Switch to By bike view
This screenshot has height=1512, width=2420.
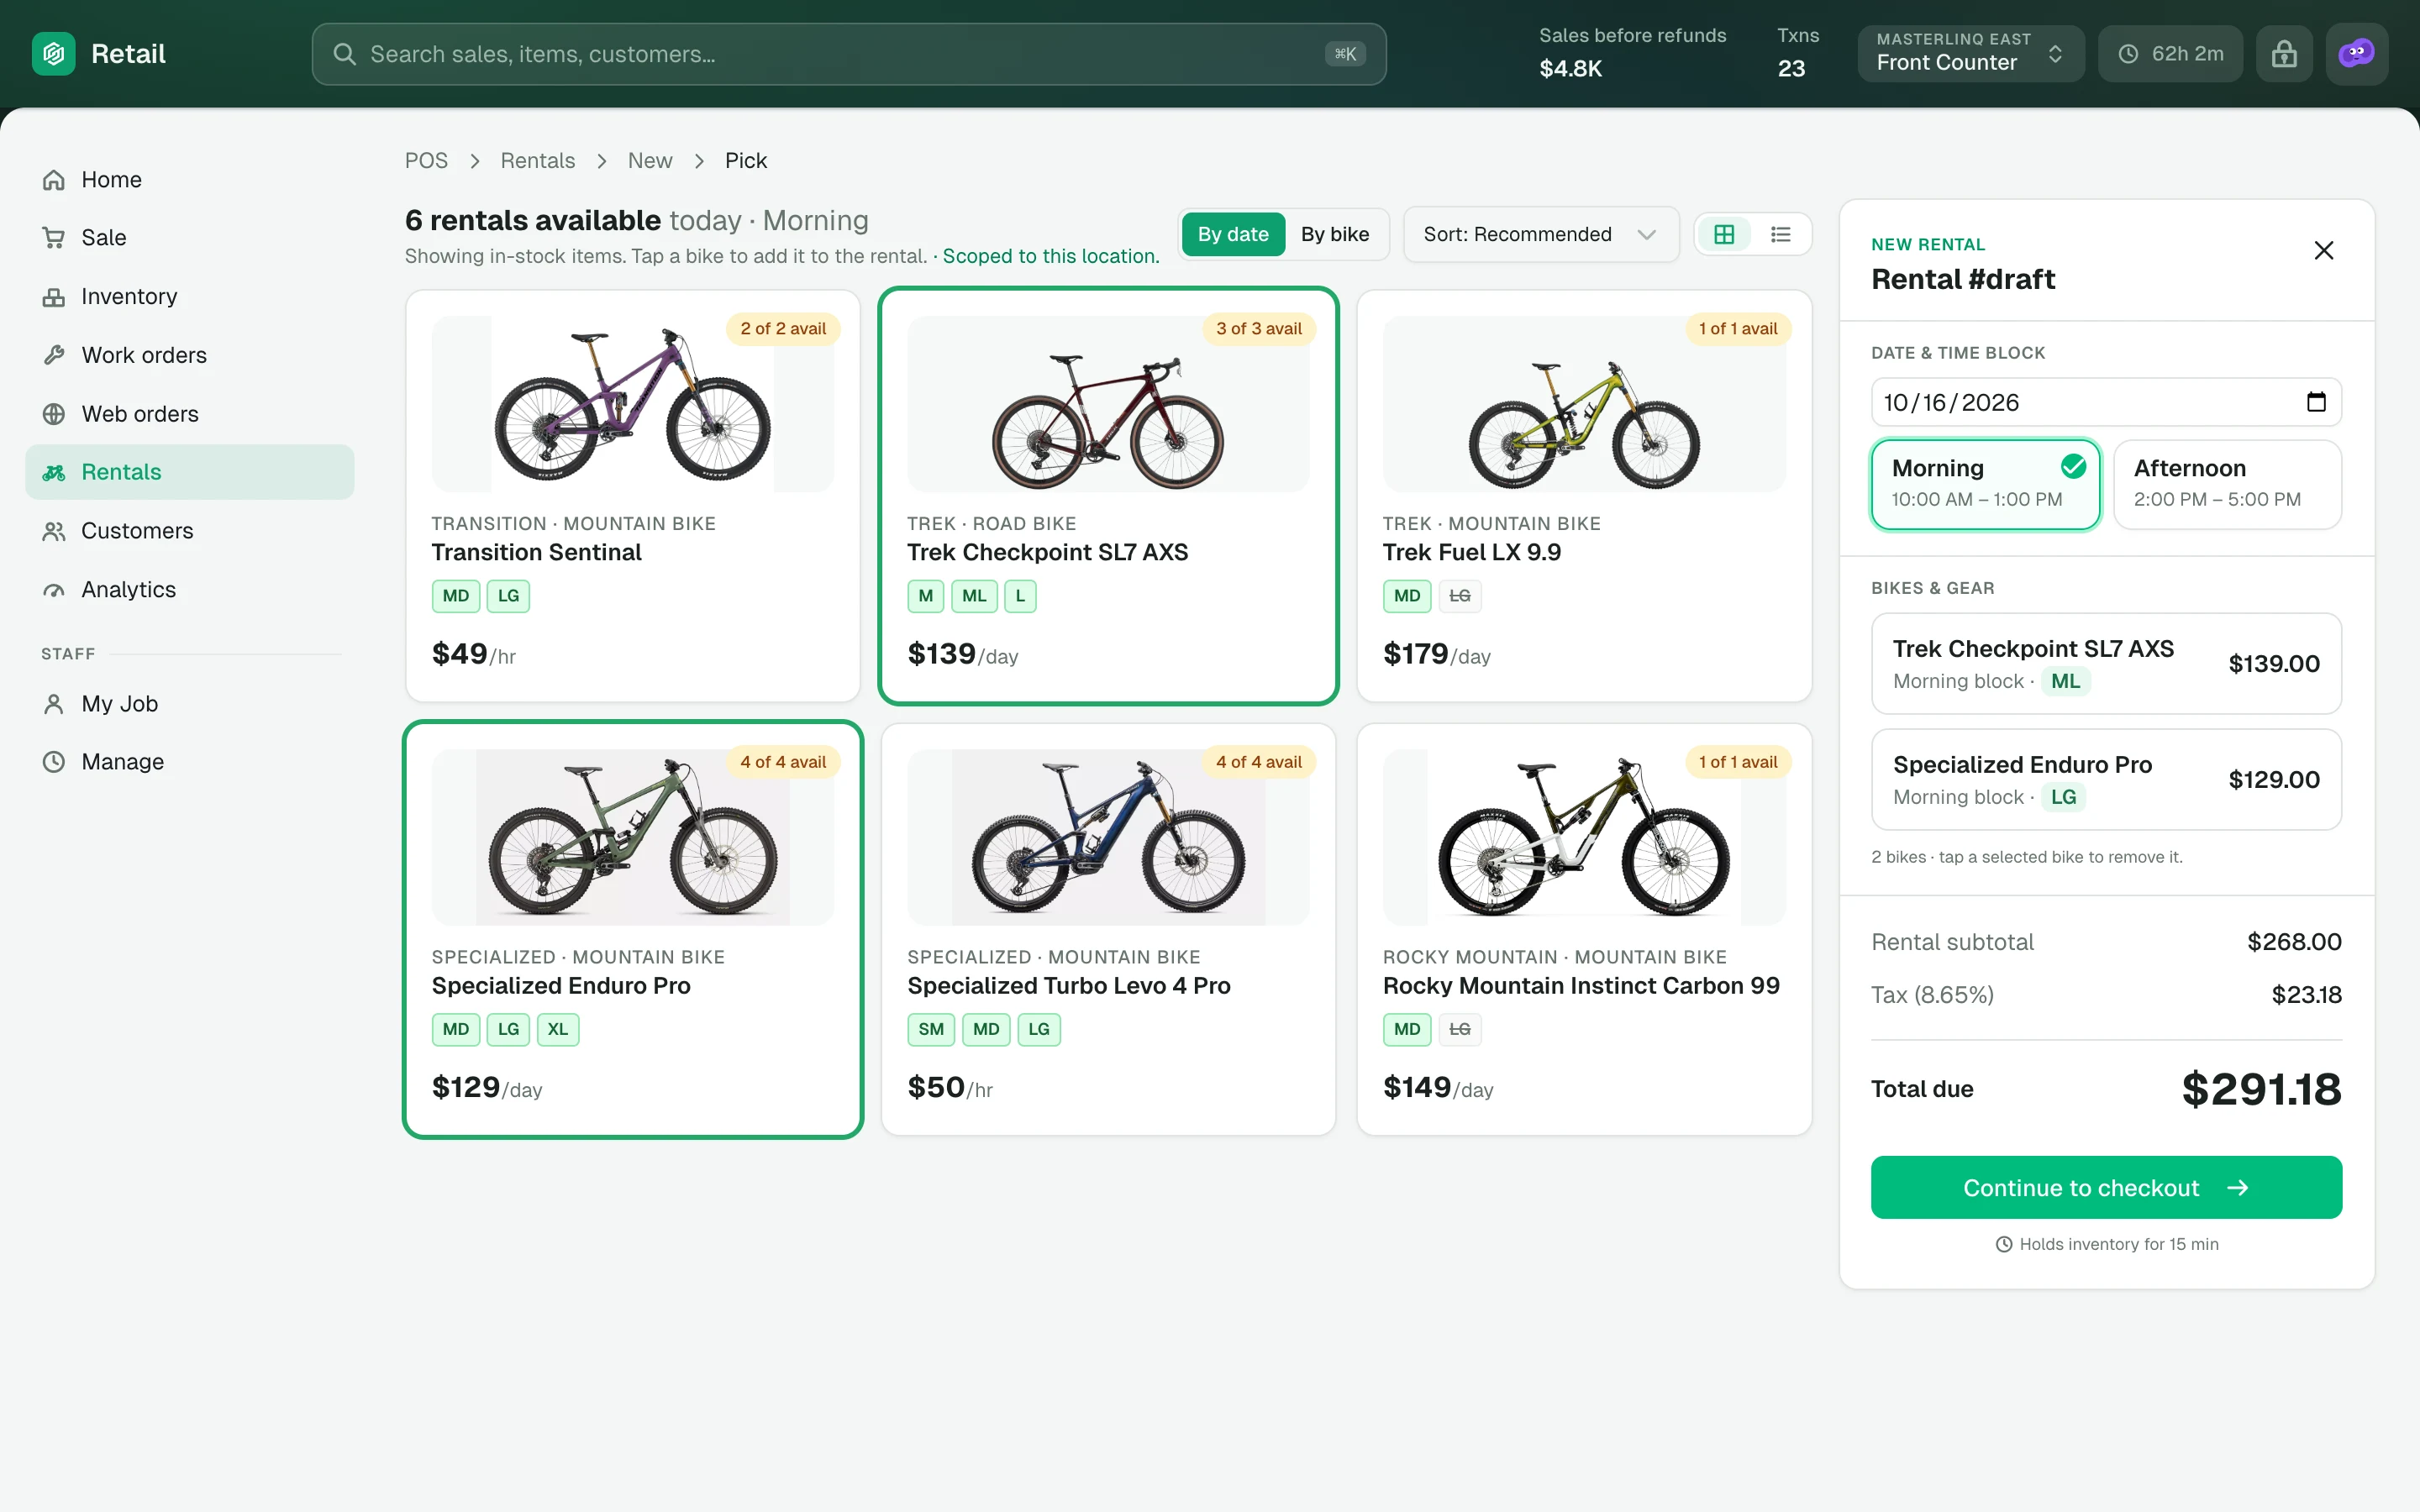coord(1335,234)
